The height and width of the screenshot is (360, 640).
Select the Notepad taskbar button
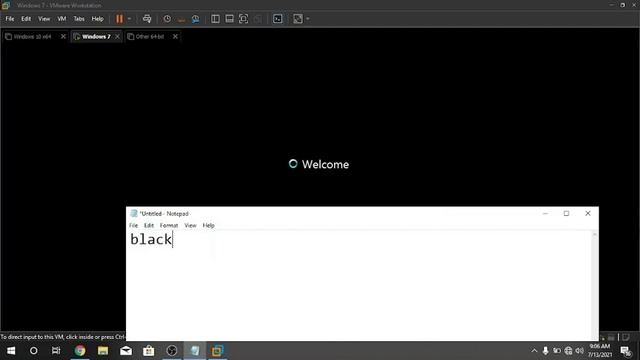(x=195, y=351)
